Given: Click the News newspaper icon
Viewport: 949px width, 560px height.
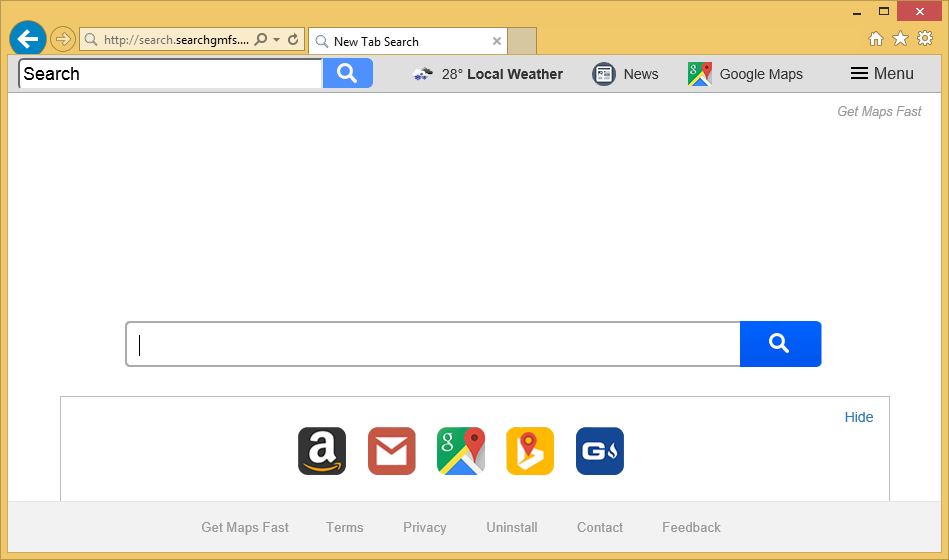Looking at the screenshot, I should point(603,74).
